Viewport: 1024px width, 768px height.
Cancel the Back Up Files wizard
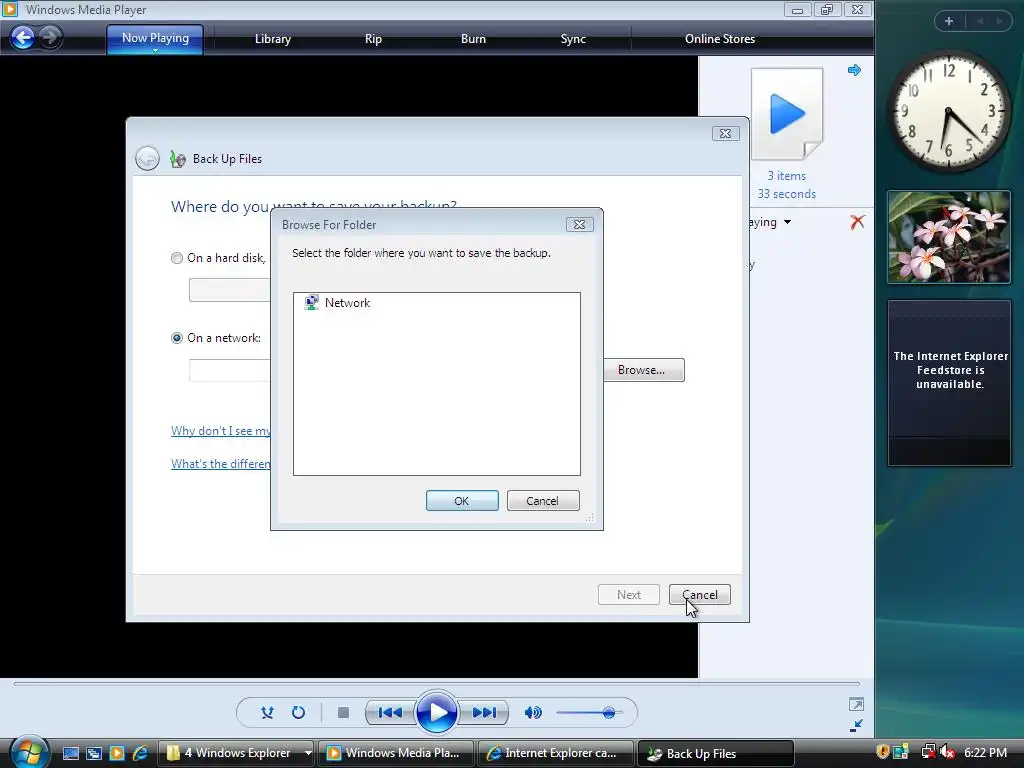click(x=699, y=594)
